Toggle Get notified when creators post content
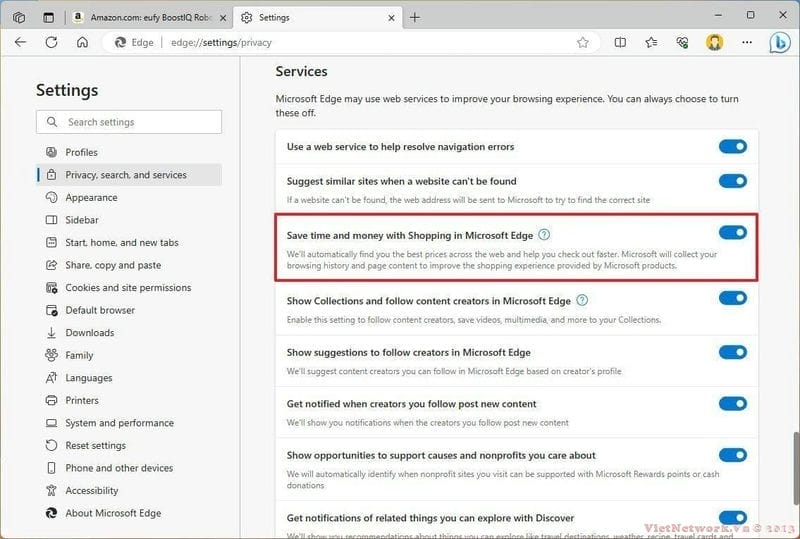Screen dimensions: 800x539 point(732,404)
